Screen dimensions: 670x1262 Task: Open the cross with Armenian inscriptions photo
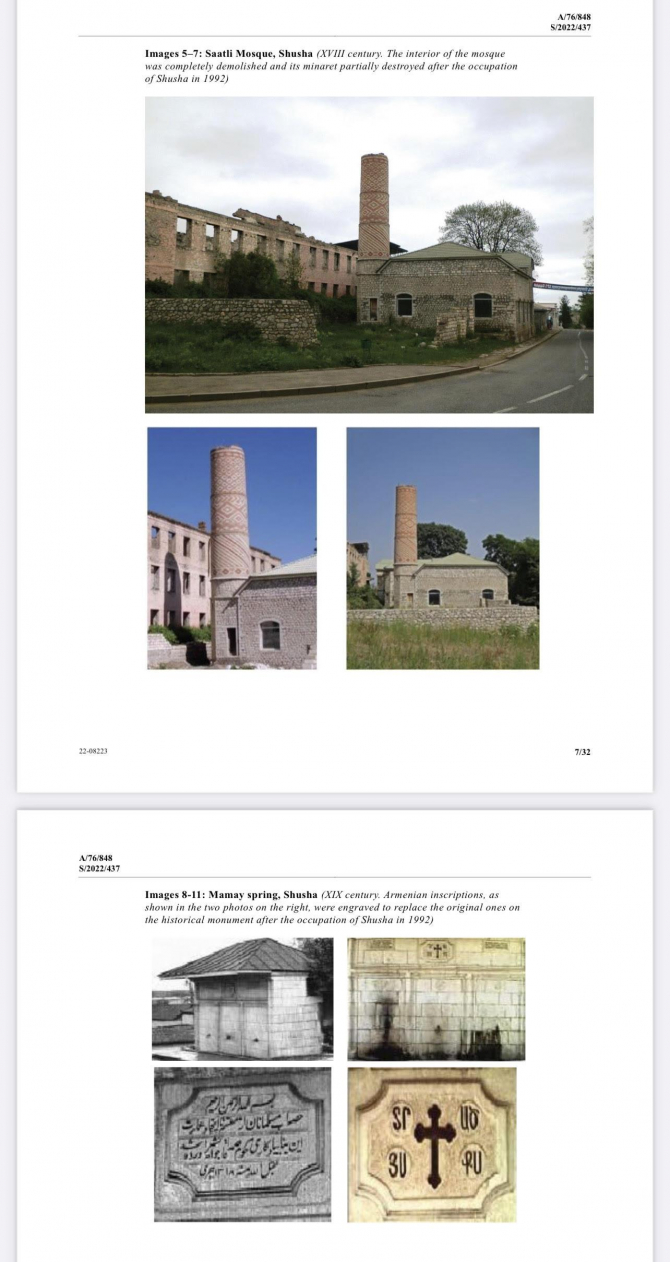coord(432,1144)
